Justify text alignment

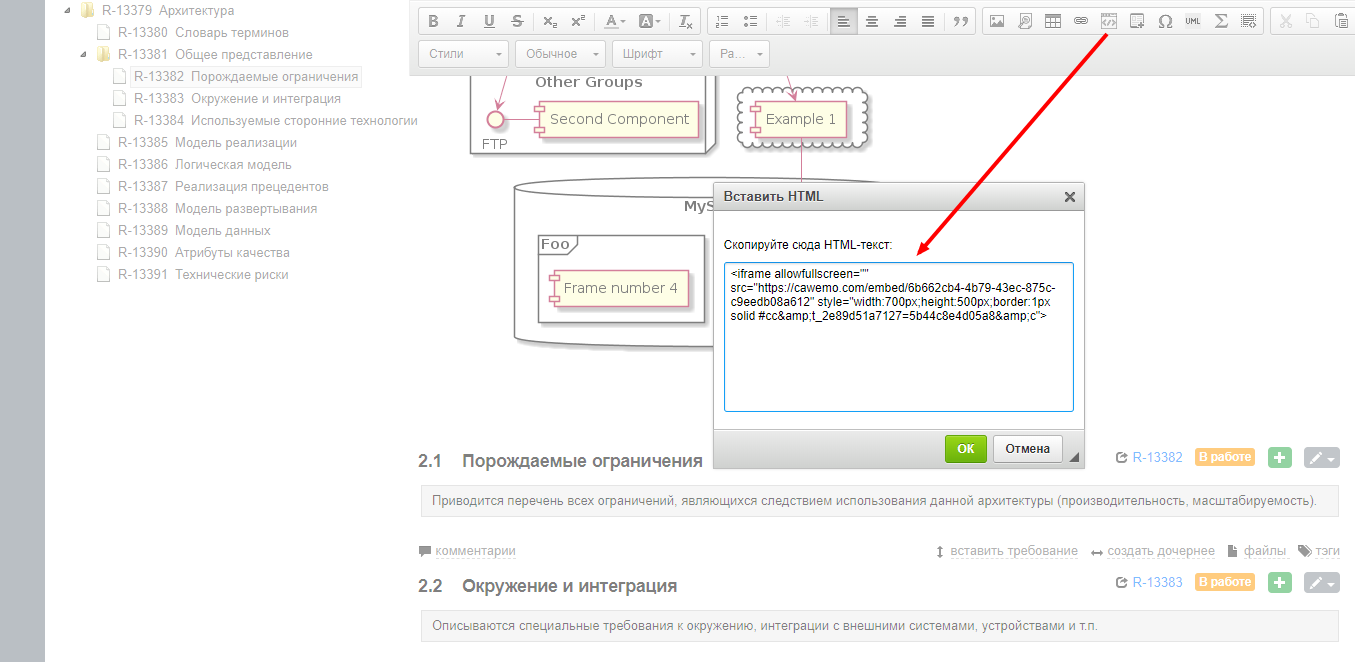coord(928,21)
